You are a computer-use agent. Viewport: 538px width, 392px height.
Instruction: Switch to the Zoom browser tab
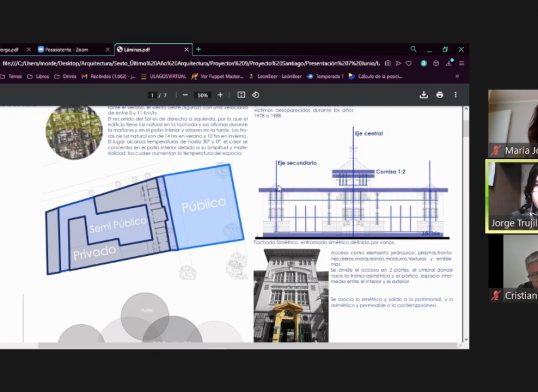click(74, 50)
